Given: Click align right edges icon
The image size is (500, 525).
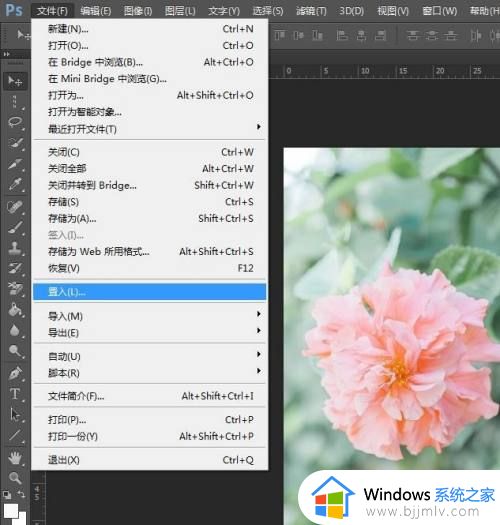Looking at the screenshot, I should [x=380, y=35].
